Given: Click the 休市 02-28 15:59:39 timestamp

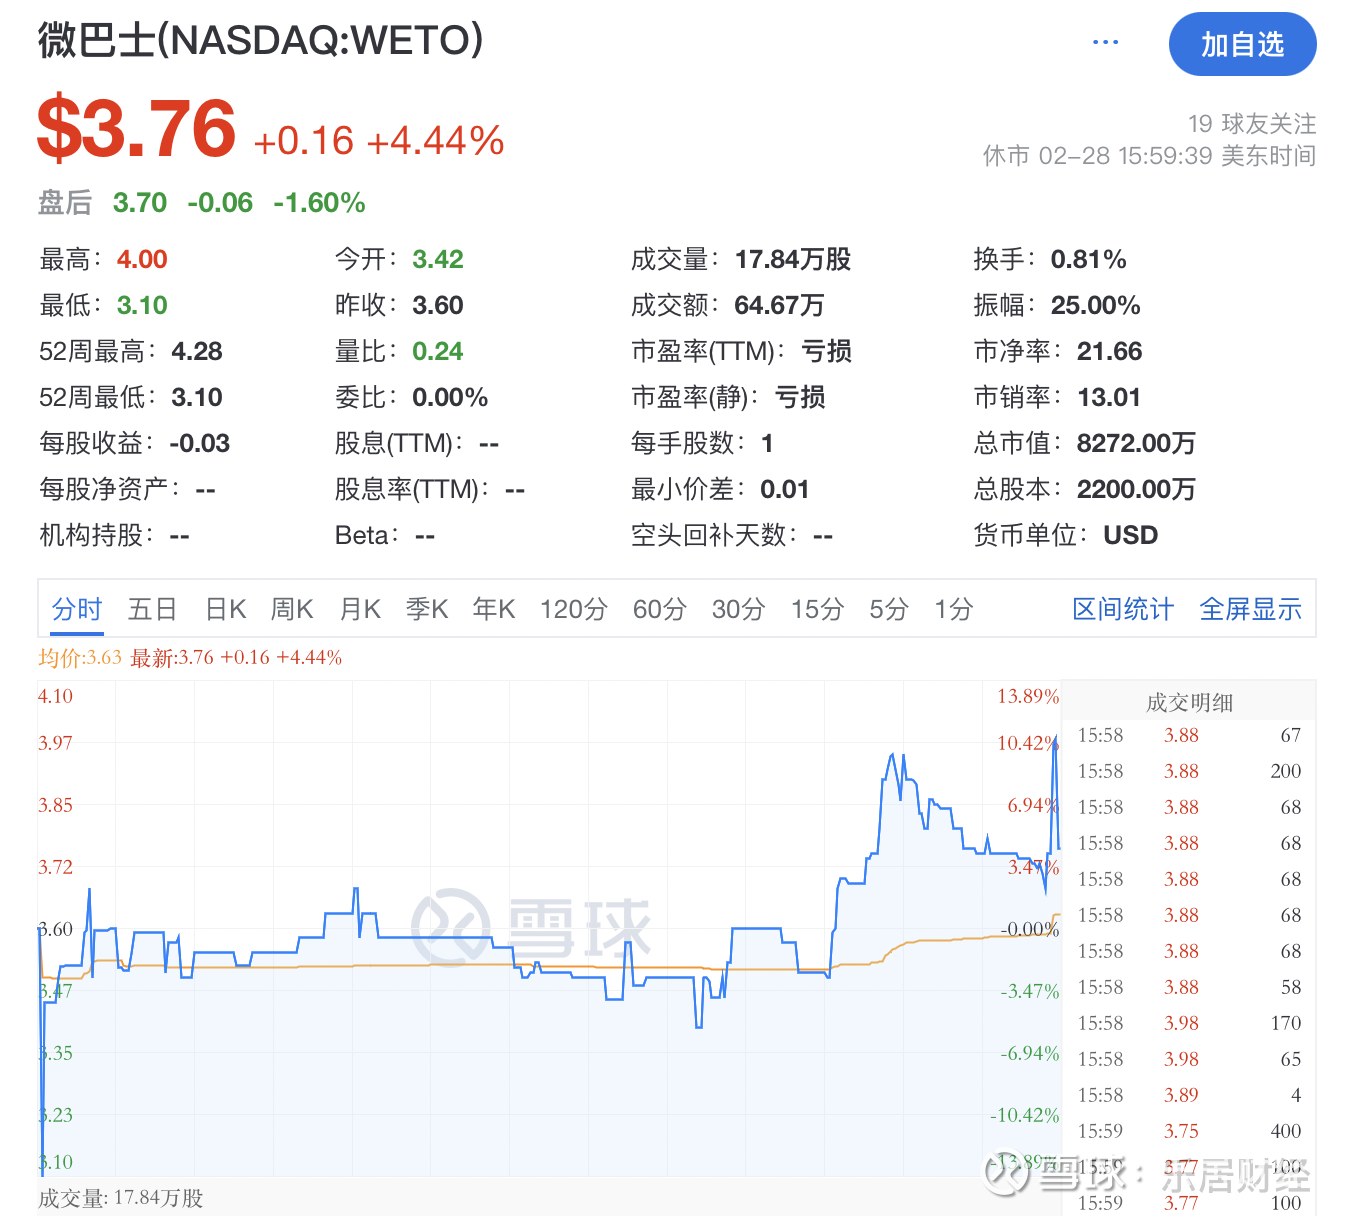Looking at the screenshot, I should 1149,156.
